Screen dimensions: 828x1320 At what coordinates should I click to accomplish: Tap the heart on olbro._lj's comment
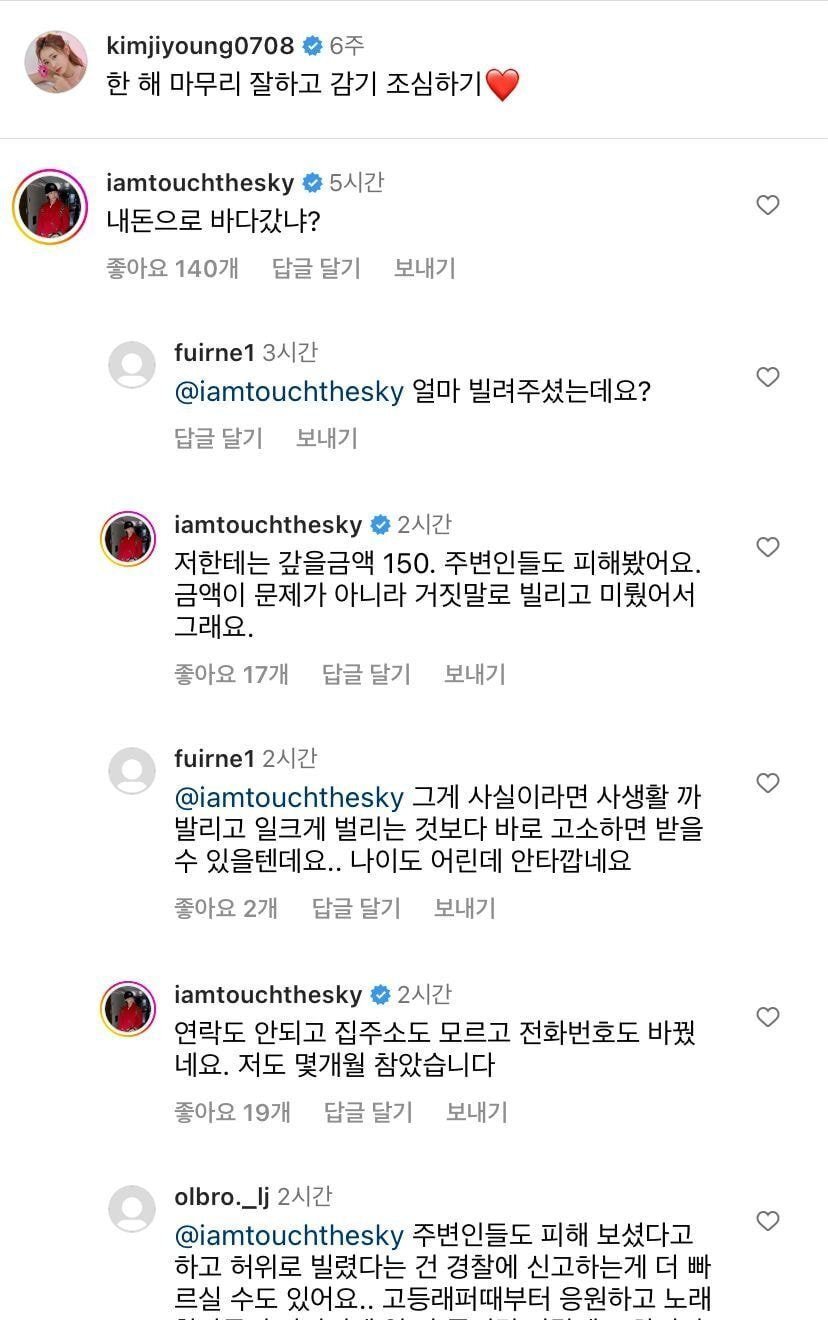[768, 1221]
